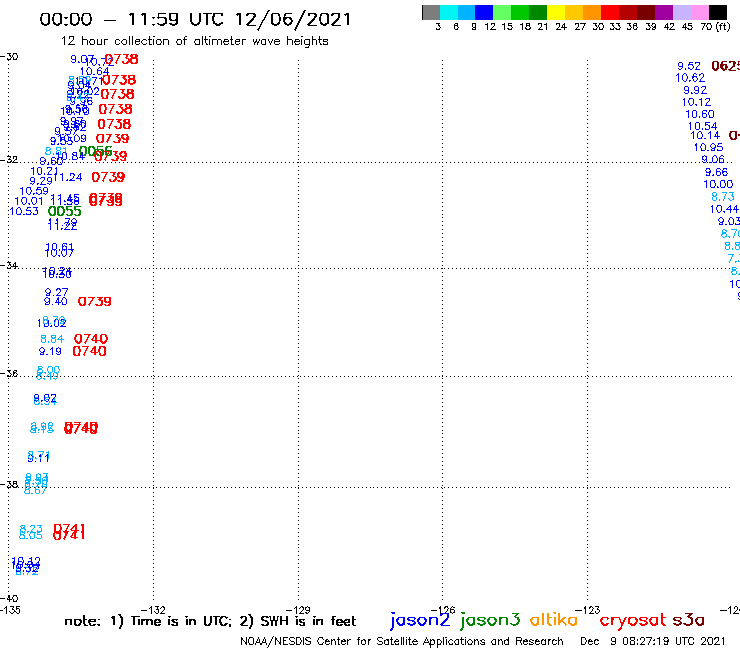Click the purple swatch in the color scale
Viewport: 740px width, 650px height.
664,12
